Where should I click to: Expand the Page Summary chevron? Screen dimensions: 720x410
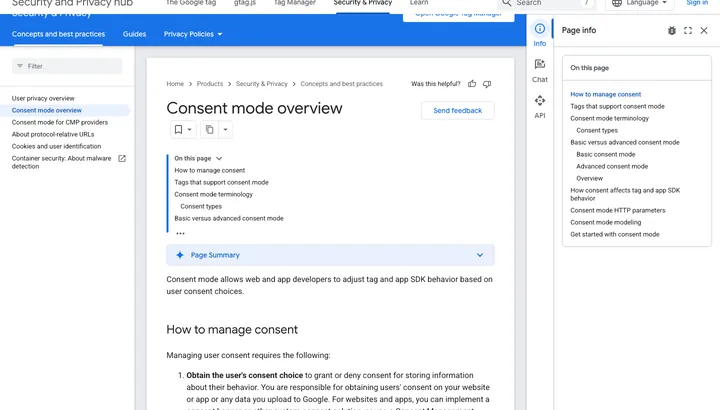click(x=479, y=255)
